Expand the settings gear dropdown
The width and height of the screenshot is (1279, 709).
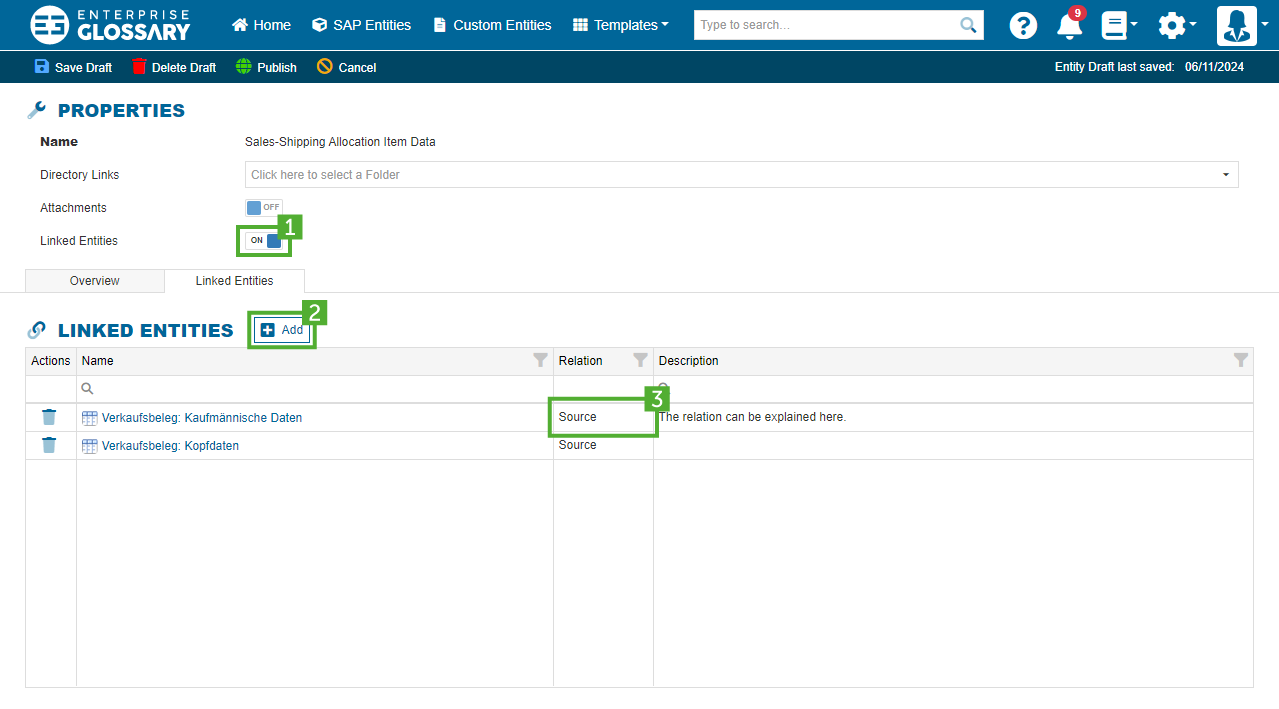[x=1176, y=26]
